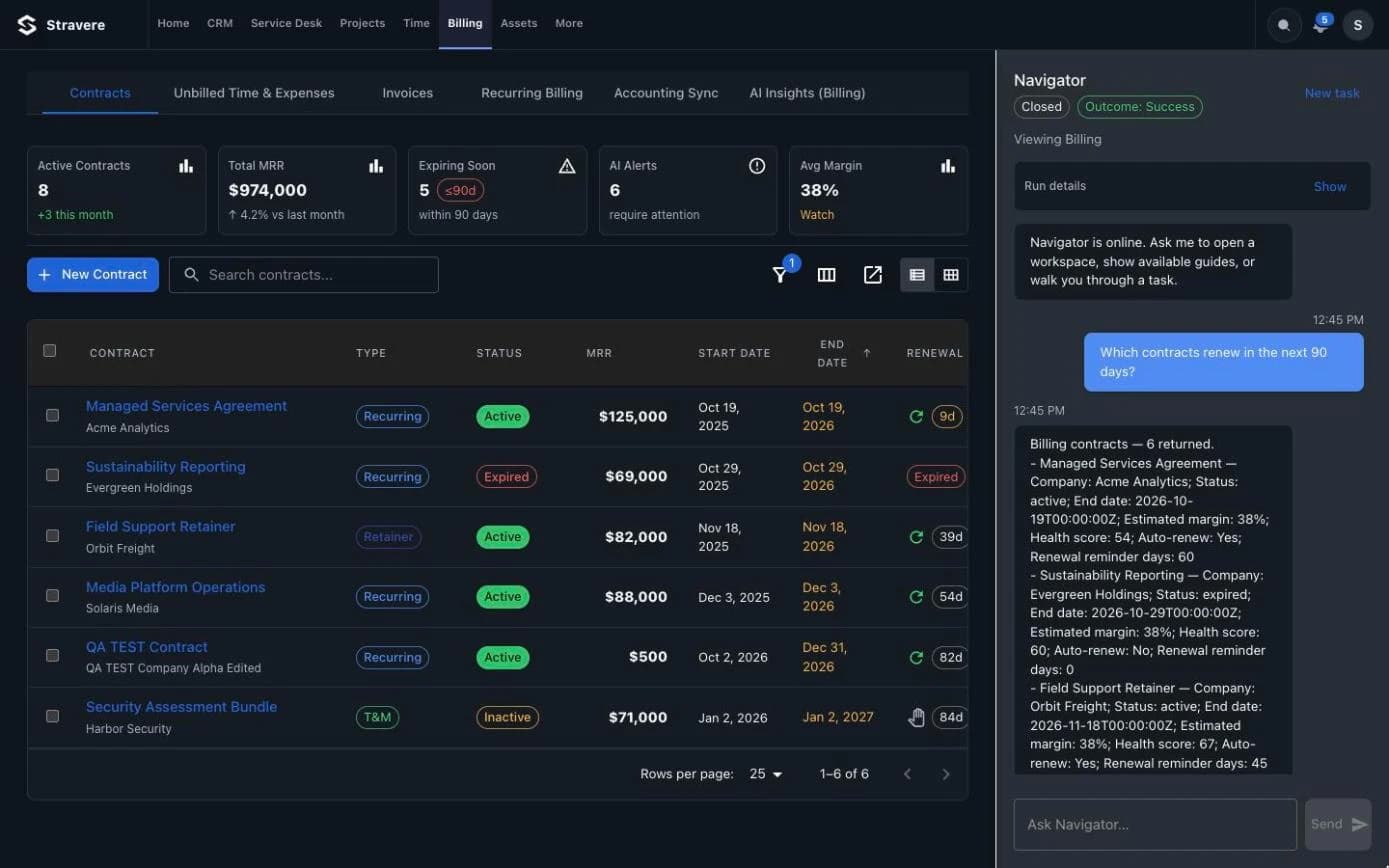Image resolution: width=1389 pixels, height=868 pixels.
Task: Open the Media Platform Operations contract link
Action: pyautogui.click(x=176, y=587)
